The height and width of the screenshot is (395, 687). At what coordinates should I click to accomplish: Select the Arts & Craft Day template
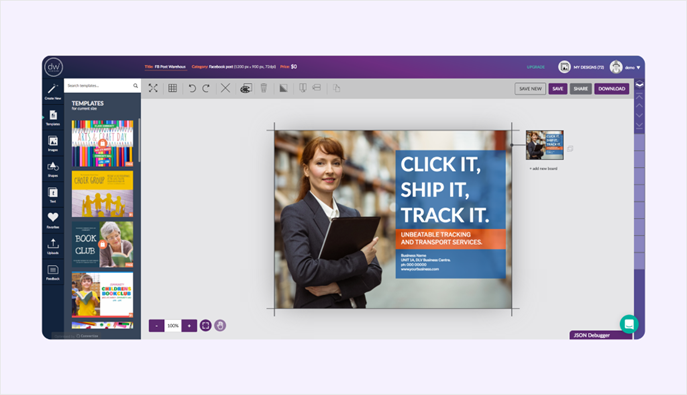point(103,144)
